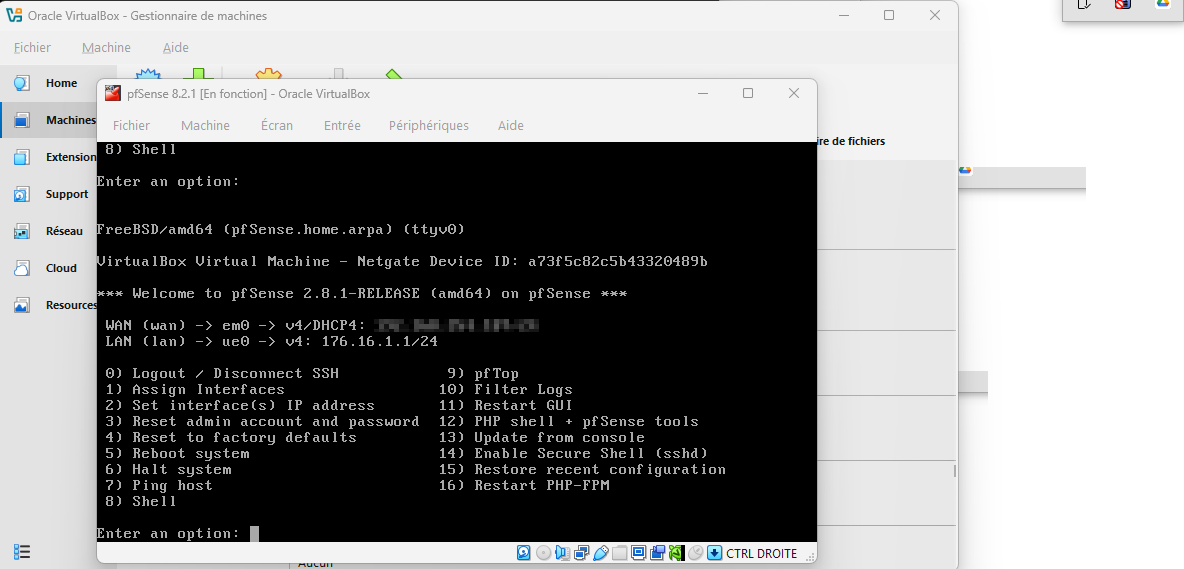The height and width of the screenshot is (569, 1184).
Task: Click the optical disc drive status icon
Action: (543, 553)
